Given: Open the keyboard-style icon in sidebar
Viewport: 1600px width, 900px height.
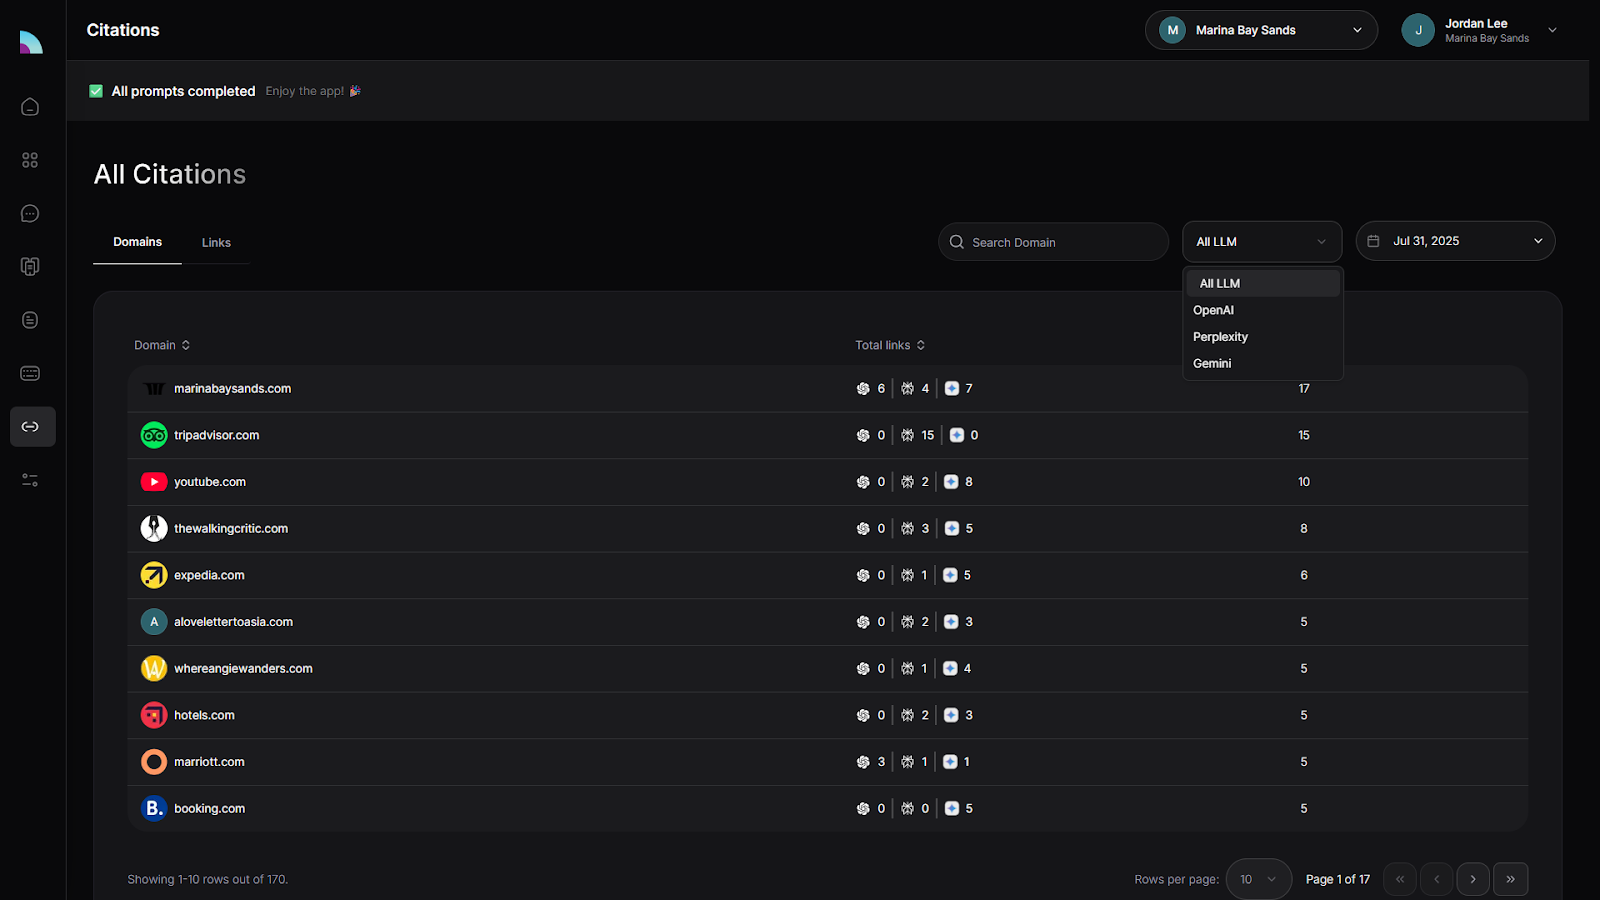Looking at the screenshot, I should pos(30,373).
